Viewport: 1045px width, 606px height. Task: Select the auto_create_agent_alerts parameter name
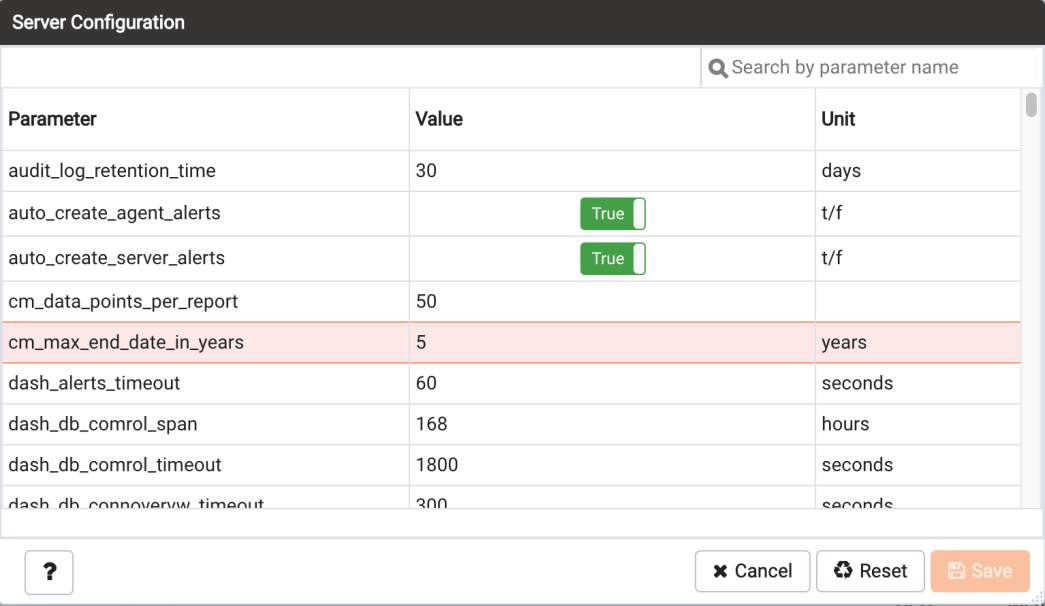coord(114,213)
